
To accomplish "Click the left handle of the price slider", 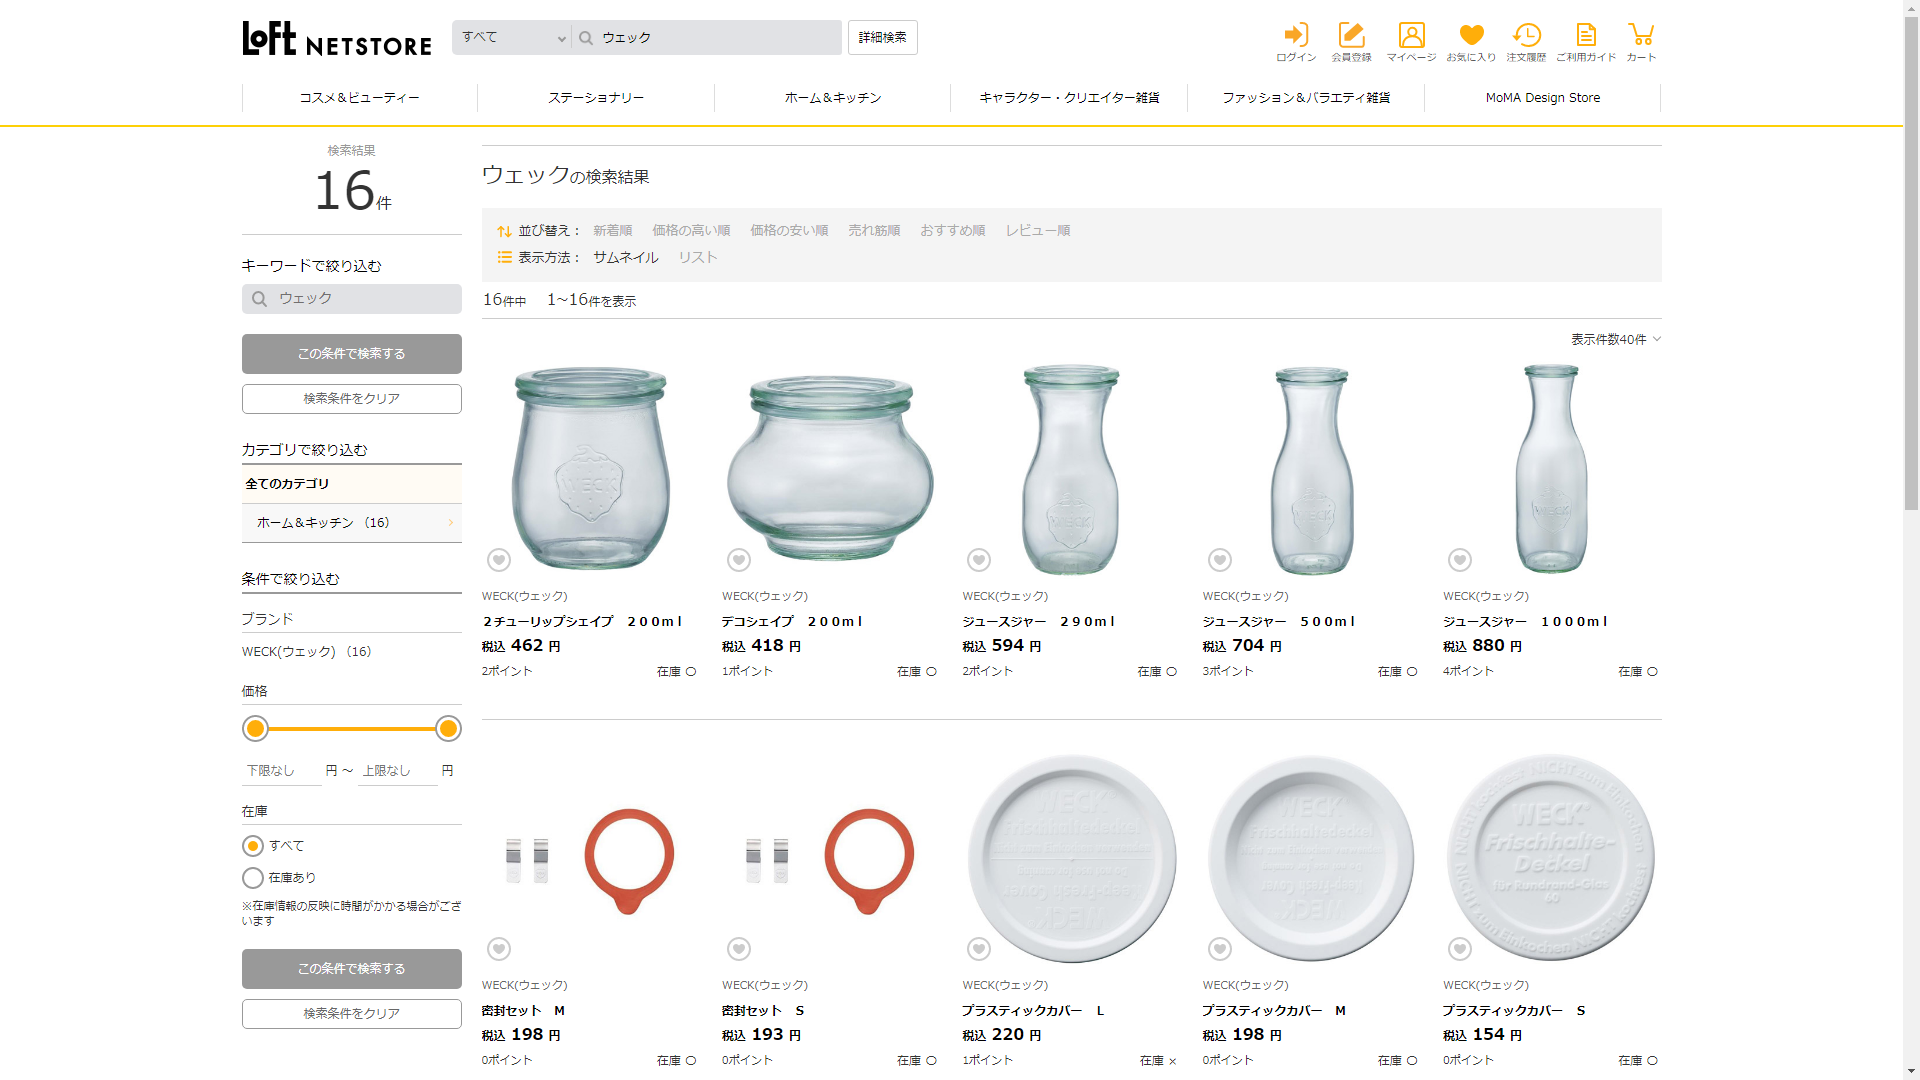I will coord(256,729).
